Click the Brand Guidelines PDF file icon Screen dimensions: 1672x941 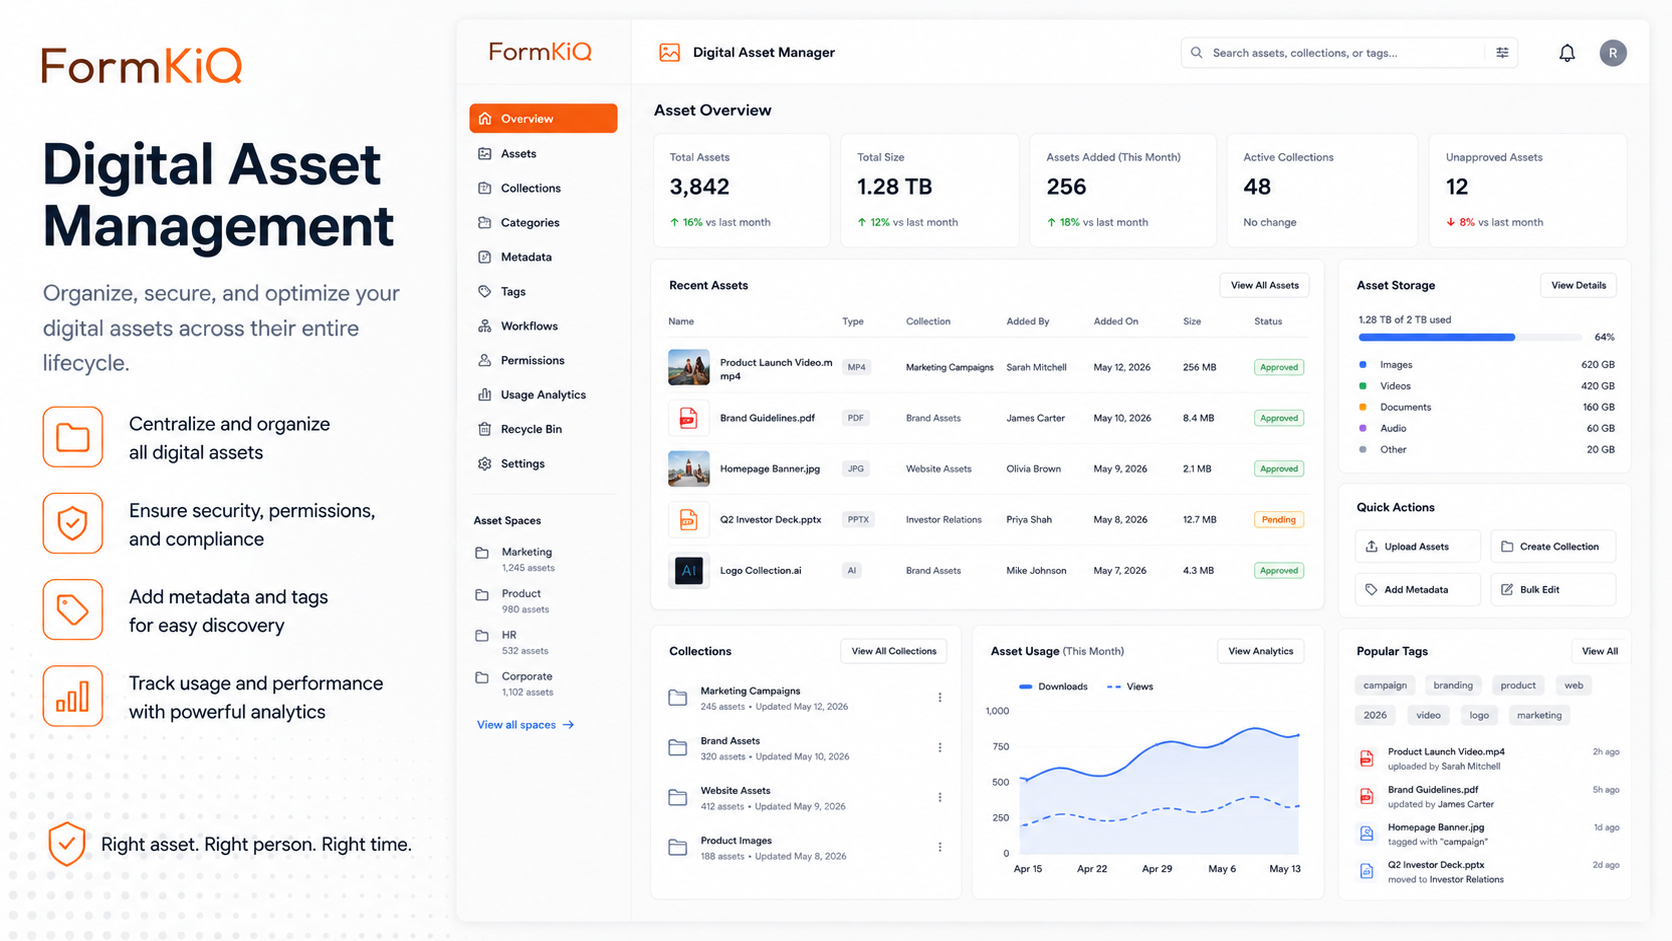[x=688, y=418]
